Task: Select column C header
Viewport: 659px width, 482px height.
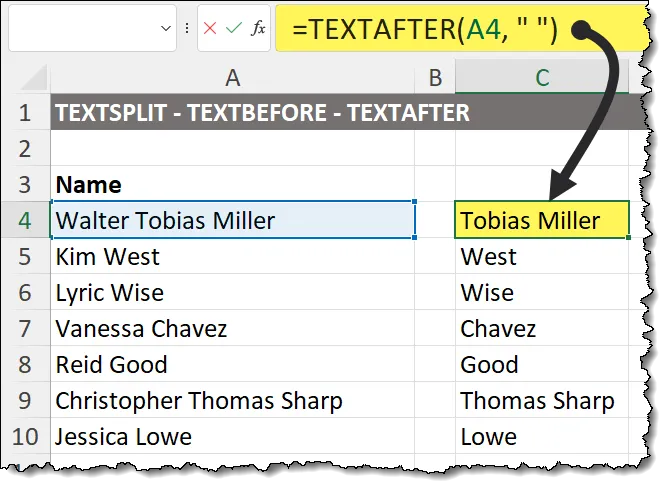Action: coord(541,77)
